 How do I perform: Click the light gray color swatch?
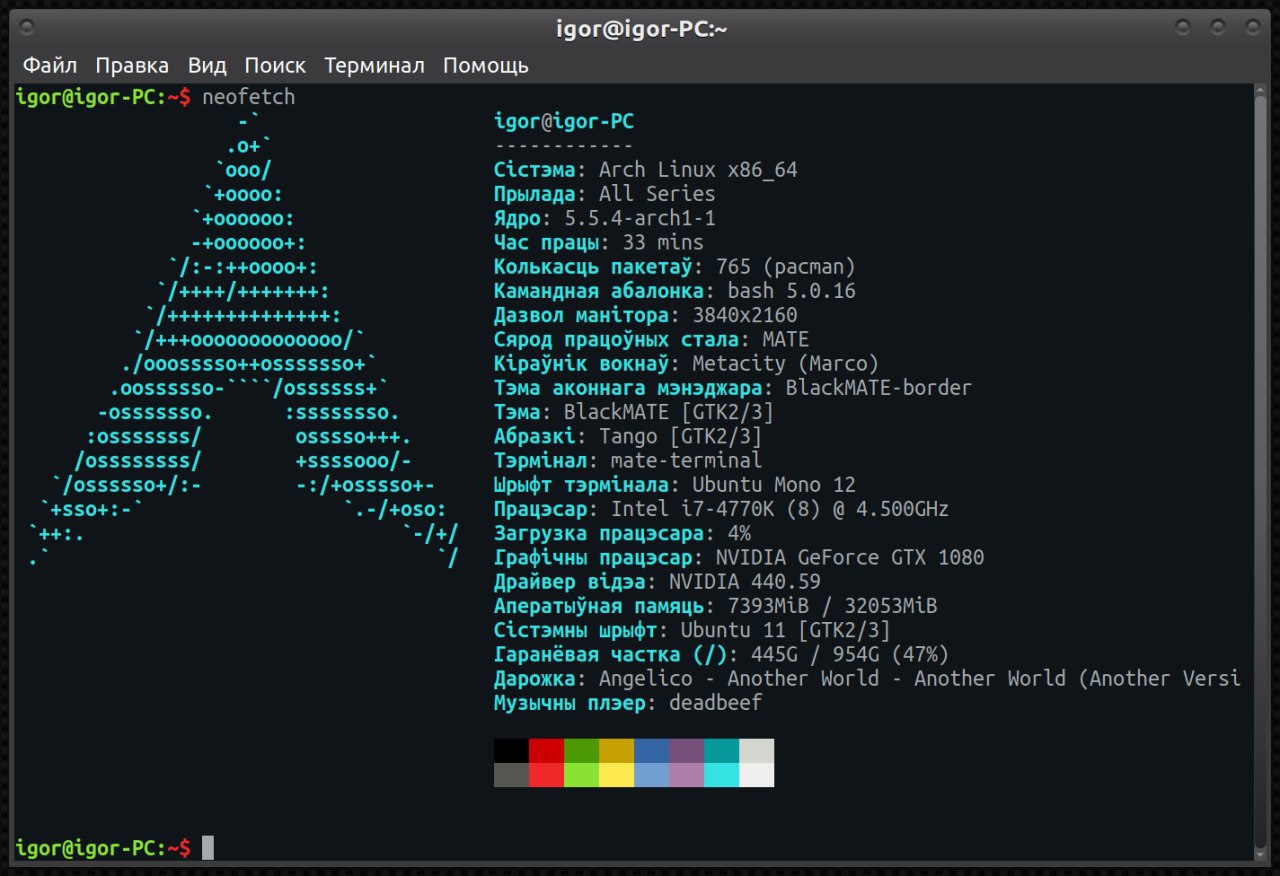coord(756,751)
